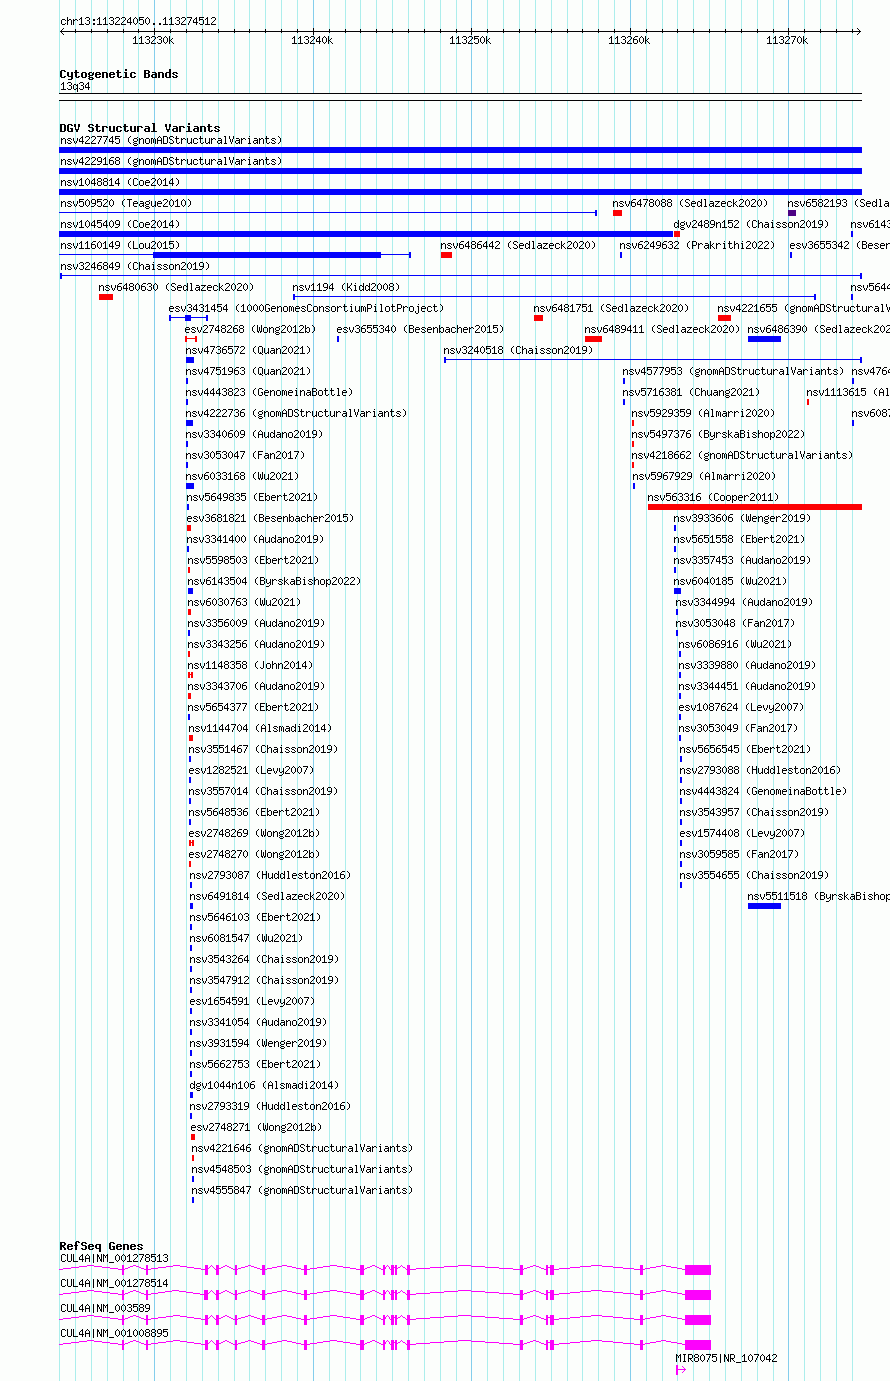Screen dimensions: 890x1381
Task: Select the nsv5929359 (Almarri2020) label
Action: (703, 413)
